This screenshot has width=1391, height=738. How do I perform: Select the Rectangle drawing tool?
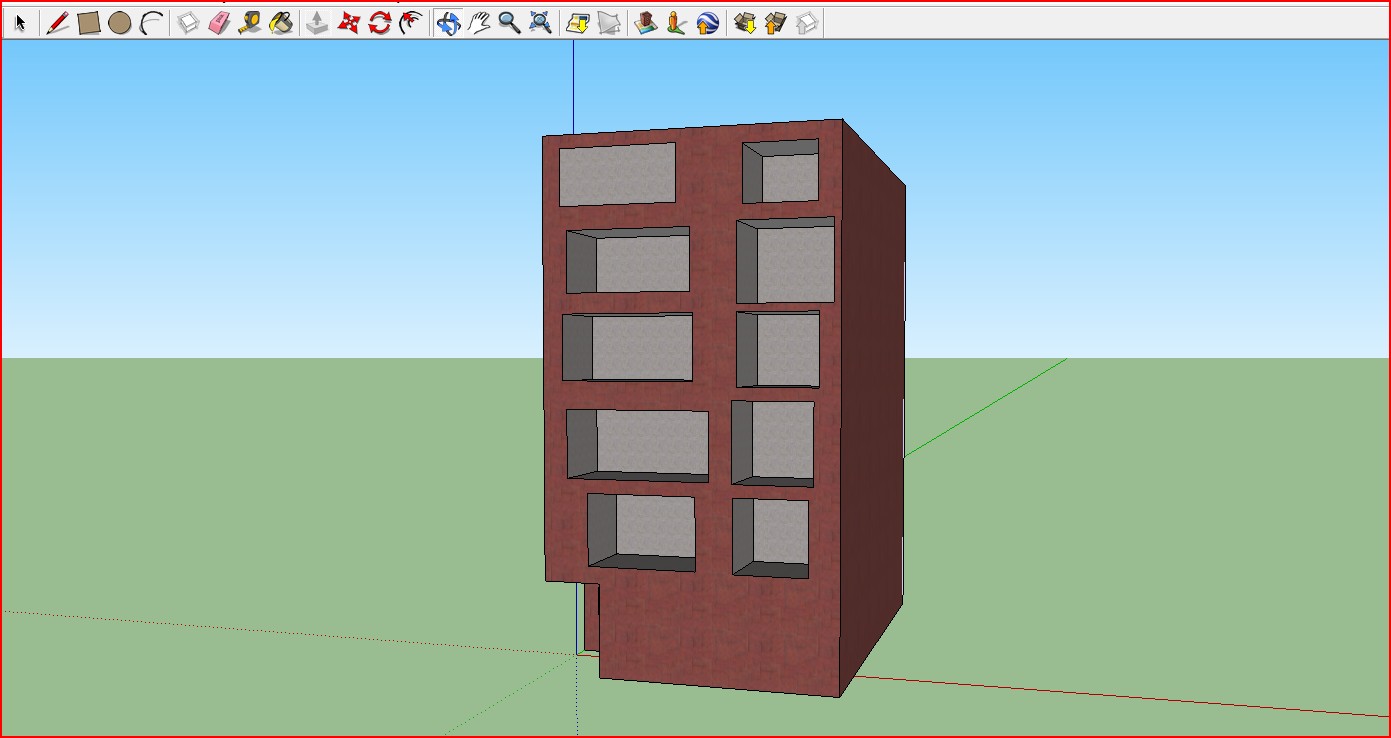pyautogui.click(x=89, y=23)
